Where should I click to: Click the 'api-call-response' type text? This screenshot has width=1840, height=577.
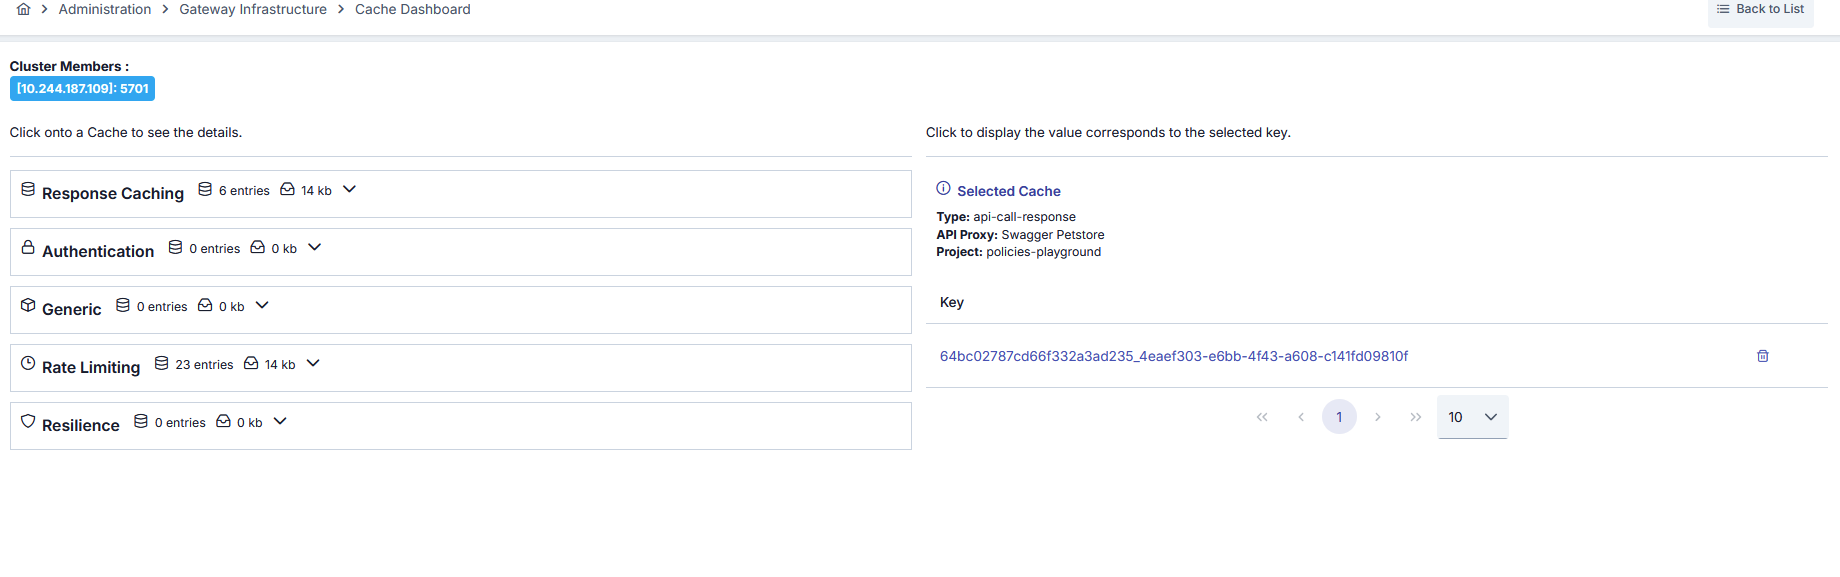[x=1025, y=217]
